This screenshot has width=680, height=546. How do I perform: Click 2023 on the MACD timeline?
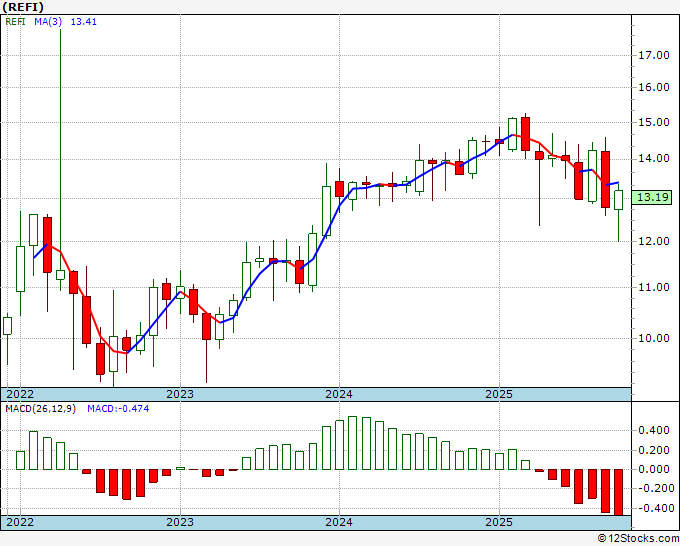[180, 522]
